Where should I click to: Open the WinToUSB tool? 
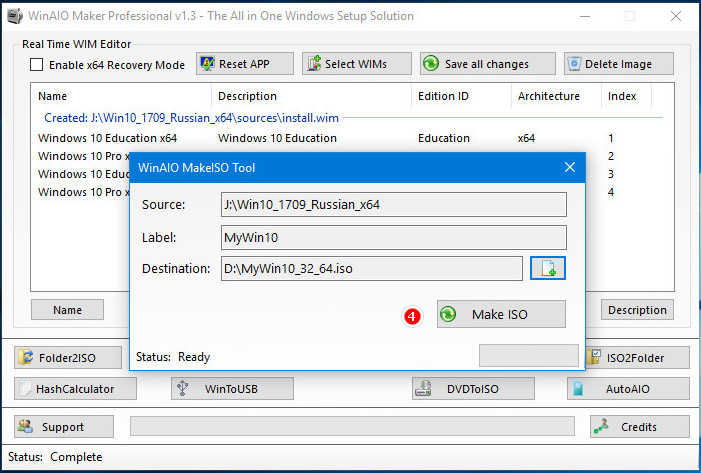tap(232, 389)
